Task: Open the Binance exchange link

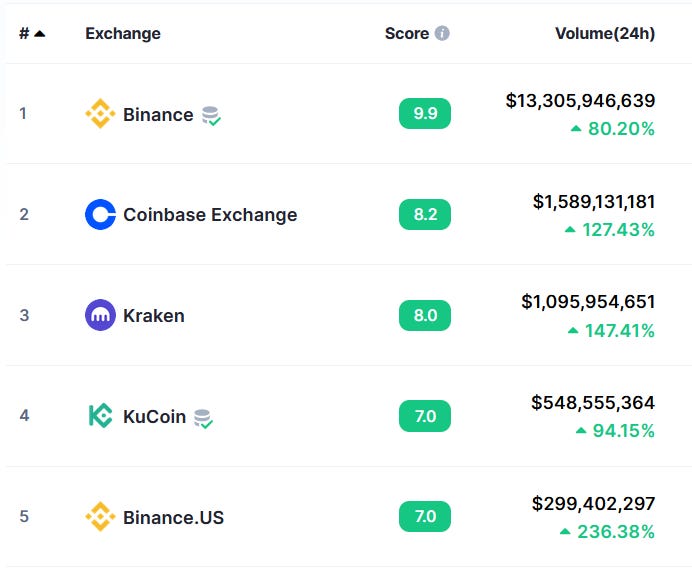Action: click(158, 114)
